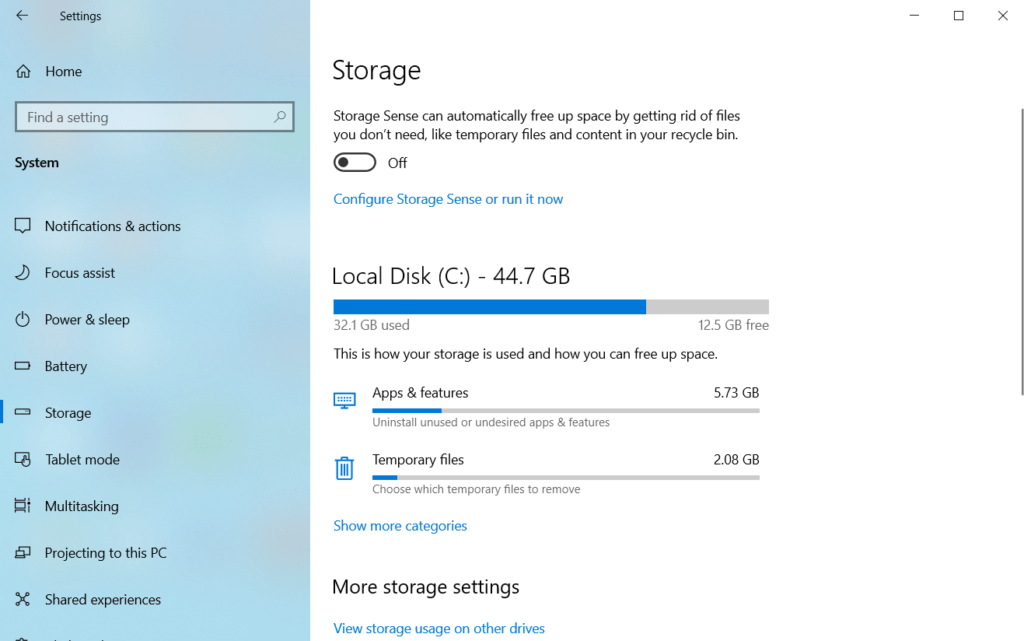
Task: Click the Power & sleep icon
Action: [x=23, y=319]
